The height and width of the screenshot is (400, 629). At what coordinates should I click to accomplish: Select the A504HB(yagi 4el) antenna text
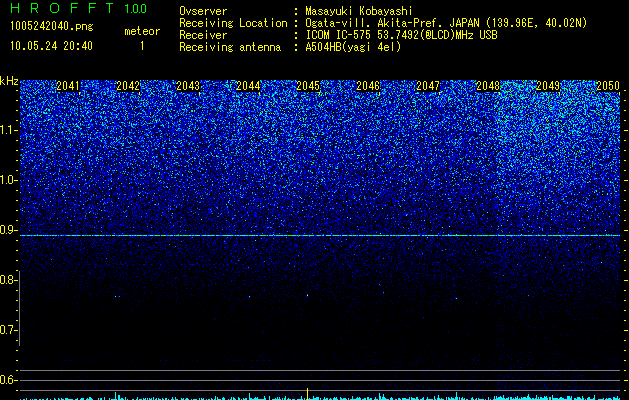coord(353,47)
